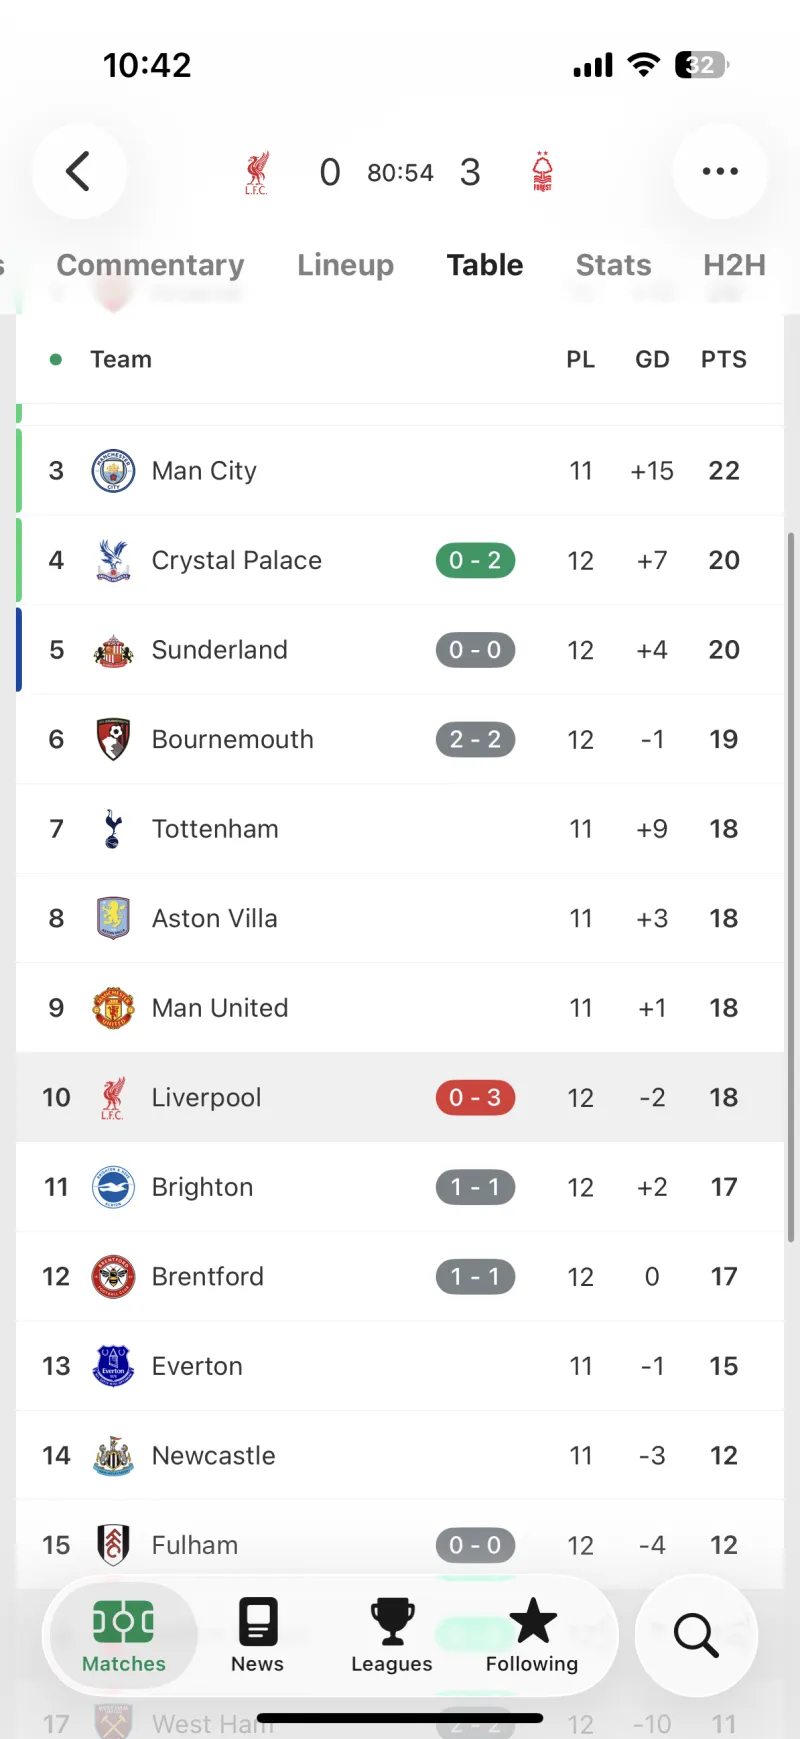
Task: Tap Liverpool's red 0 - 3 live score badge
Action: (475, 1098)
